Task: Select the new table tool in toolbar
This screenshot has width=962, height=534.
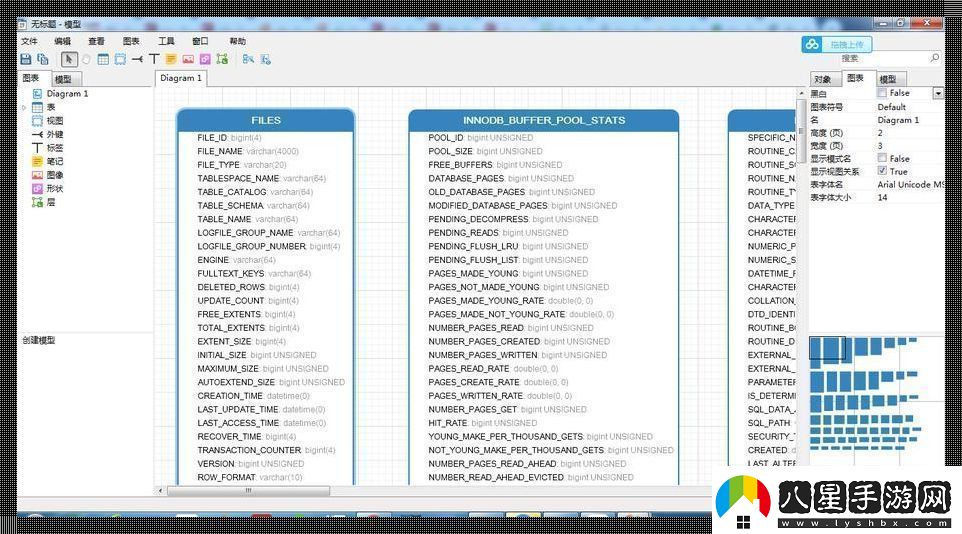Action: click(x=103, y=59)
